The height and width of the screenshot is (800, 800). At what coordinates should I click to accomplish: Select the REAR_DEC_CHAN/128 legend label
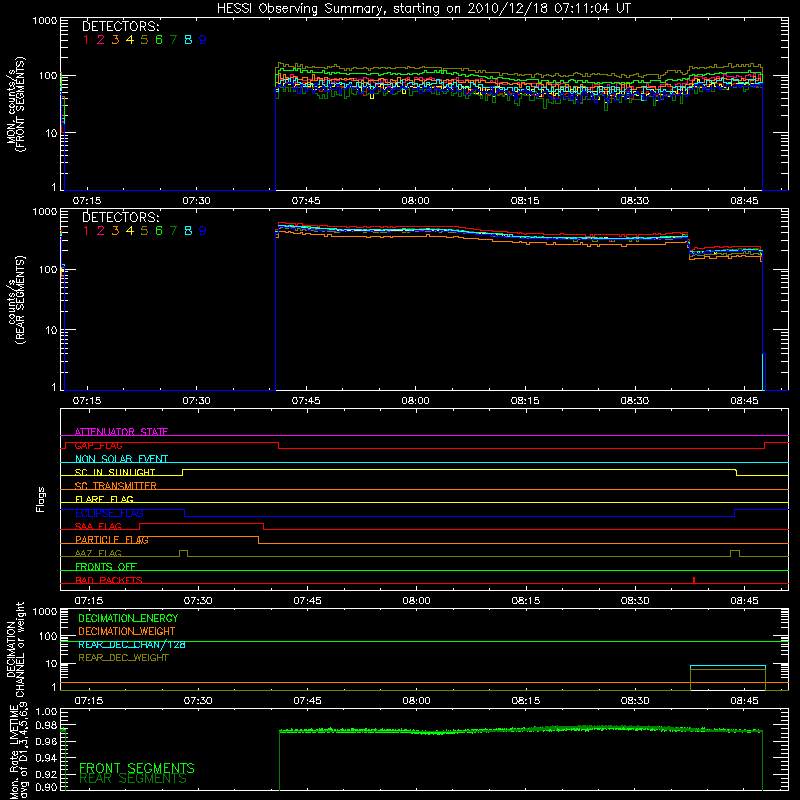(132, 645)
